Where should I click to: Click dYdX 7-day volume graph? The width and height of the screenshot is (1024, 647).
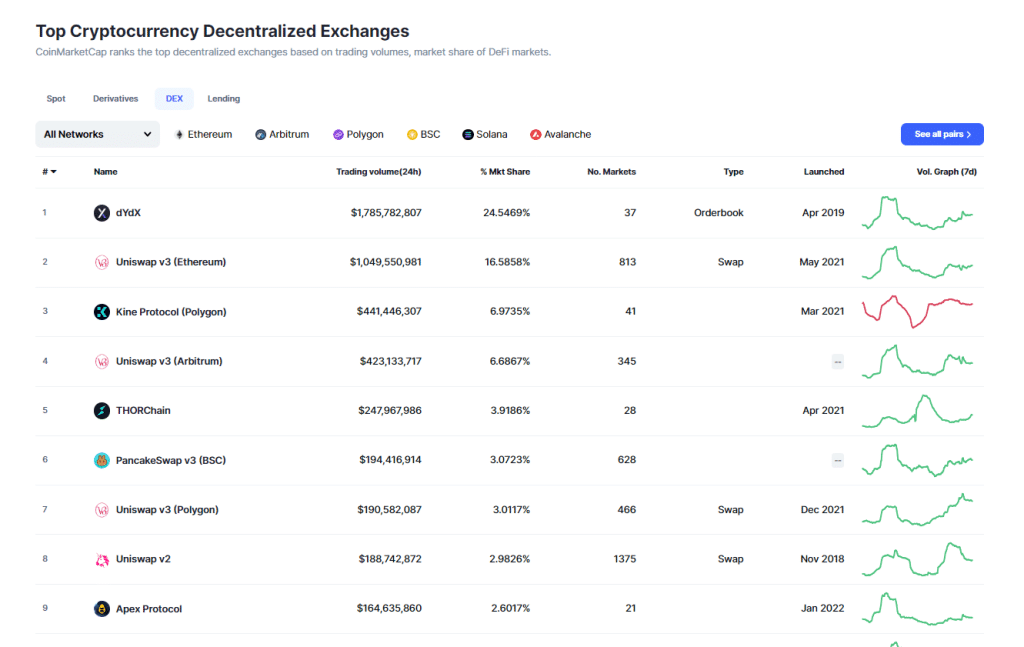[918, 213]
